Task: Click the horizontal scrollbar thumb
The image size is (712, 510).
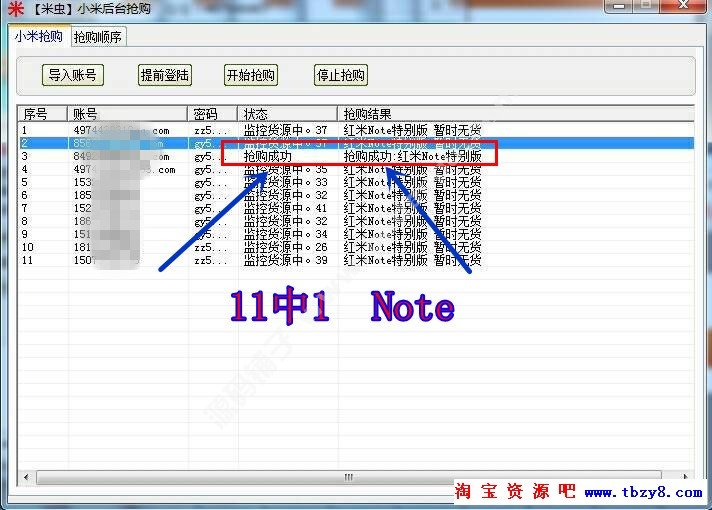Action: (x=348, y=477)
